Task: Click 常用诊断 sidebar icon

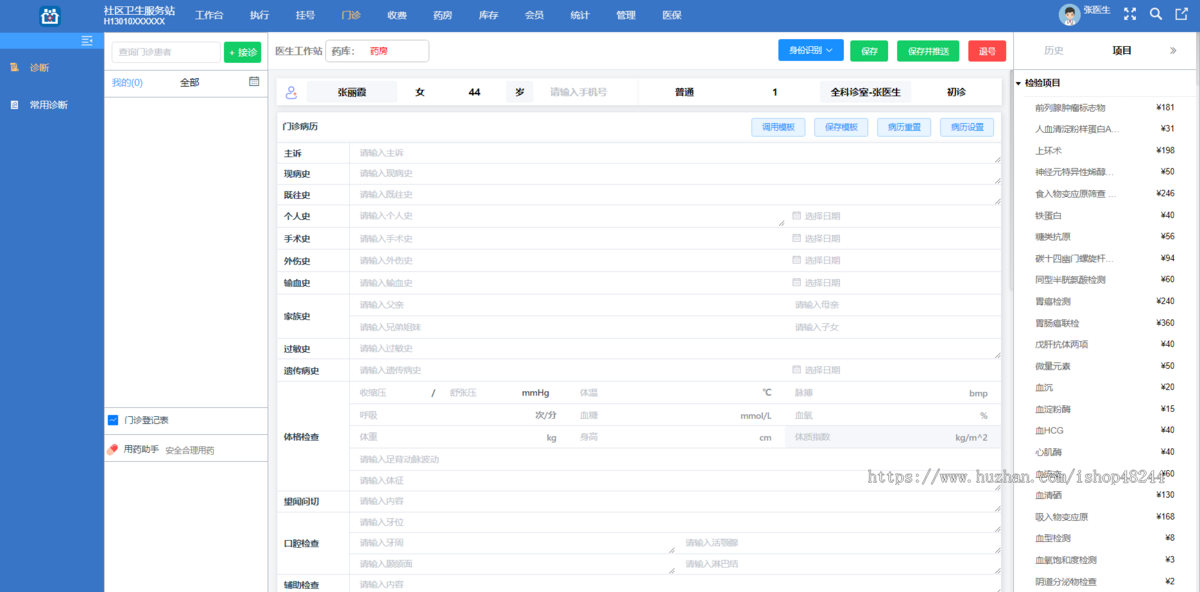Action: [15, 104]
